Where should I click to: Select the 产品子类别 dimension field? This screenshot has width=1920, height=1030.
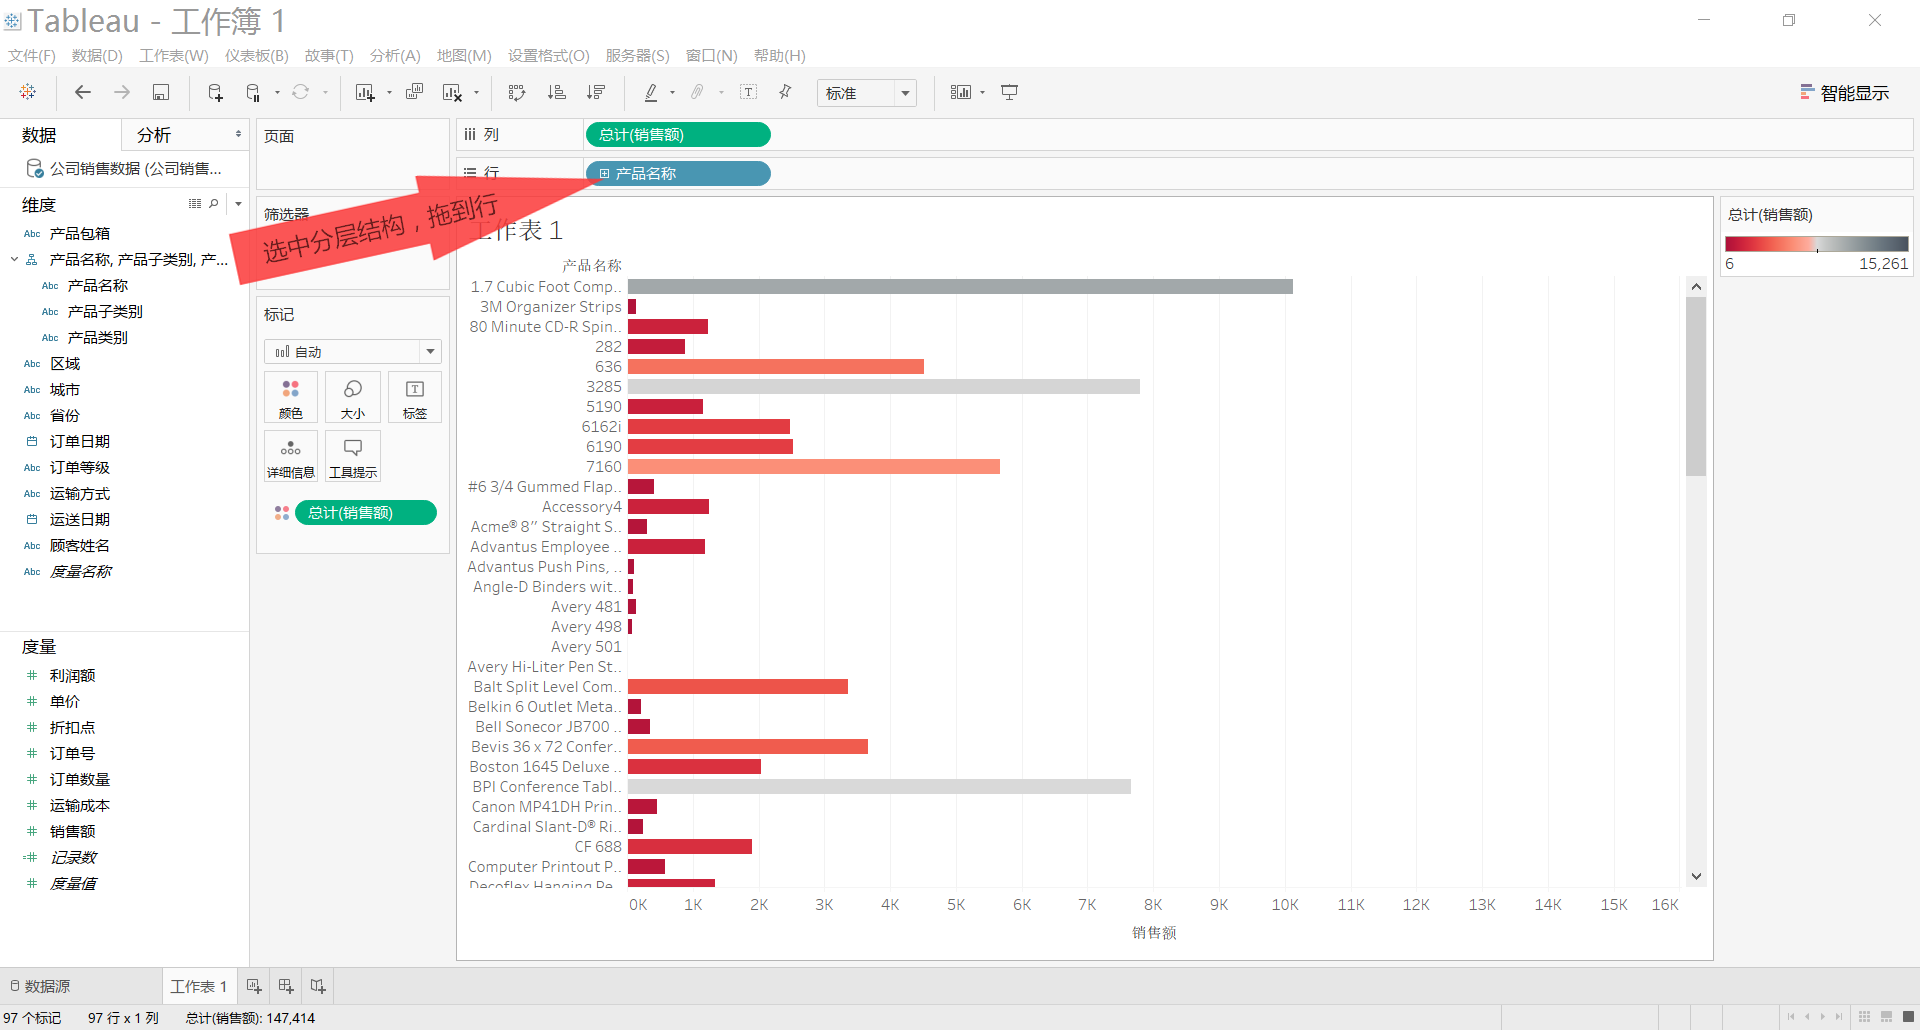pos(105,312)
